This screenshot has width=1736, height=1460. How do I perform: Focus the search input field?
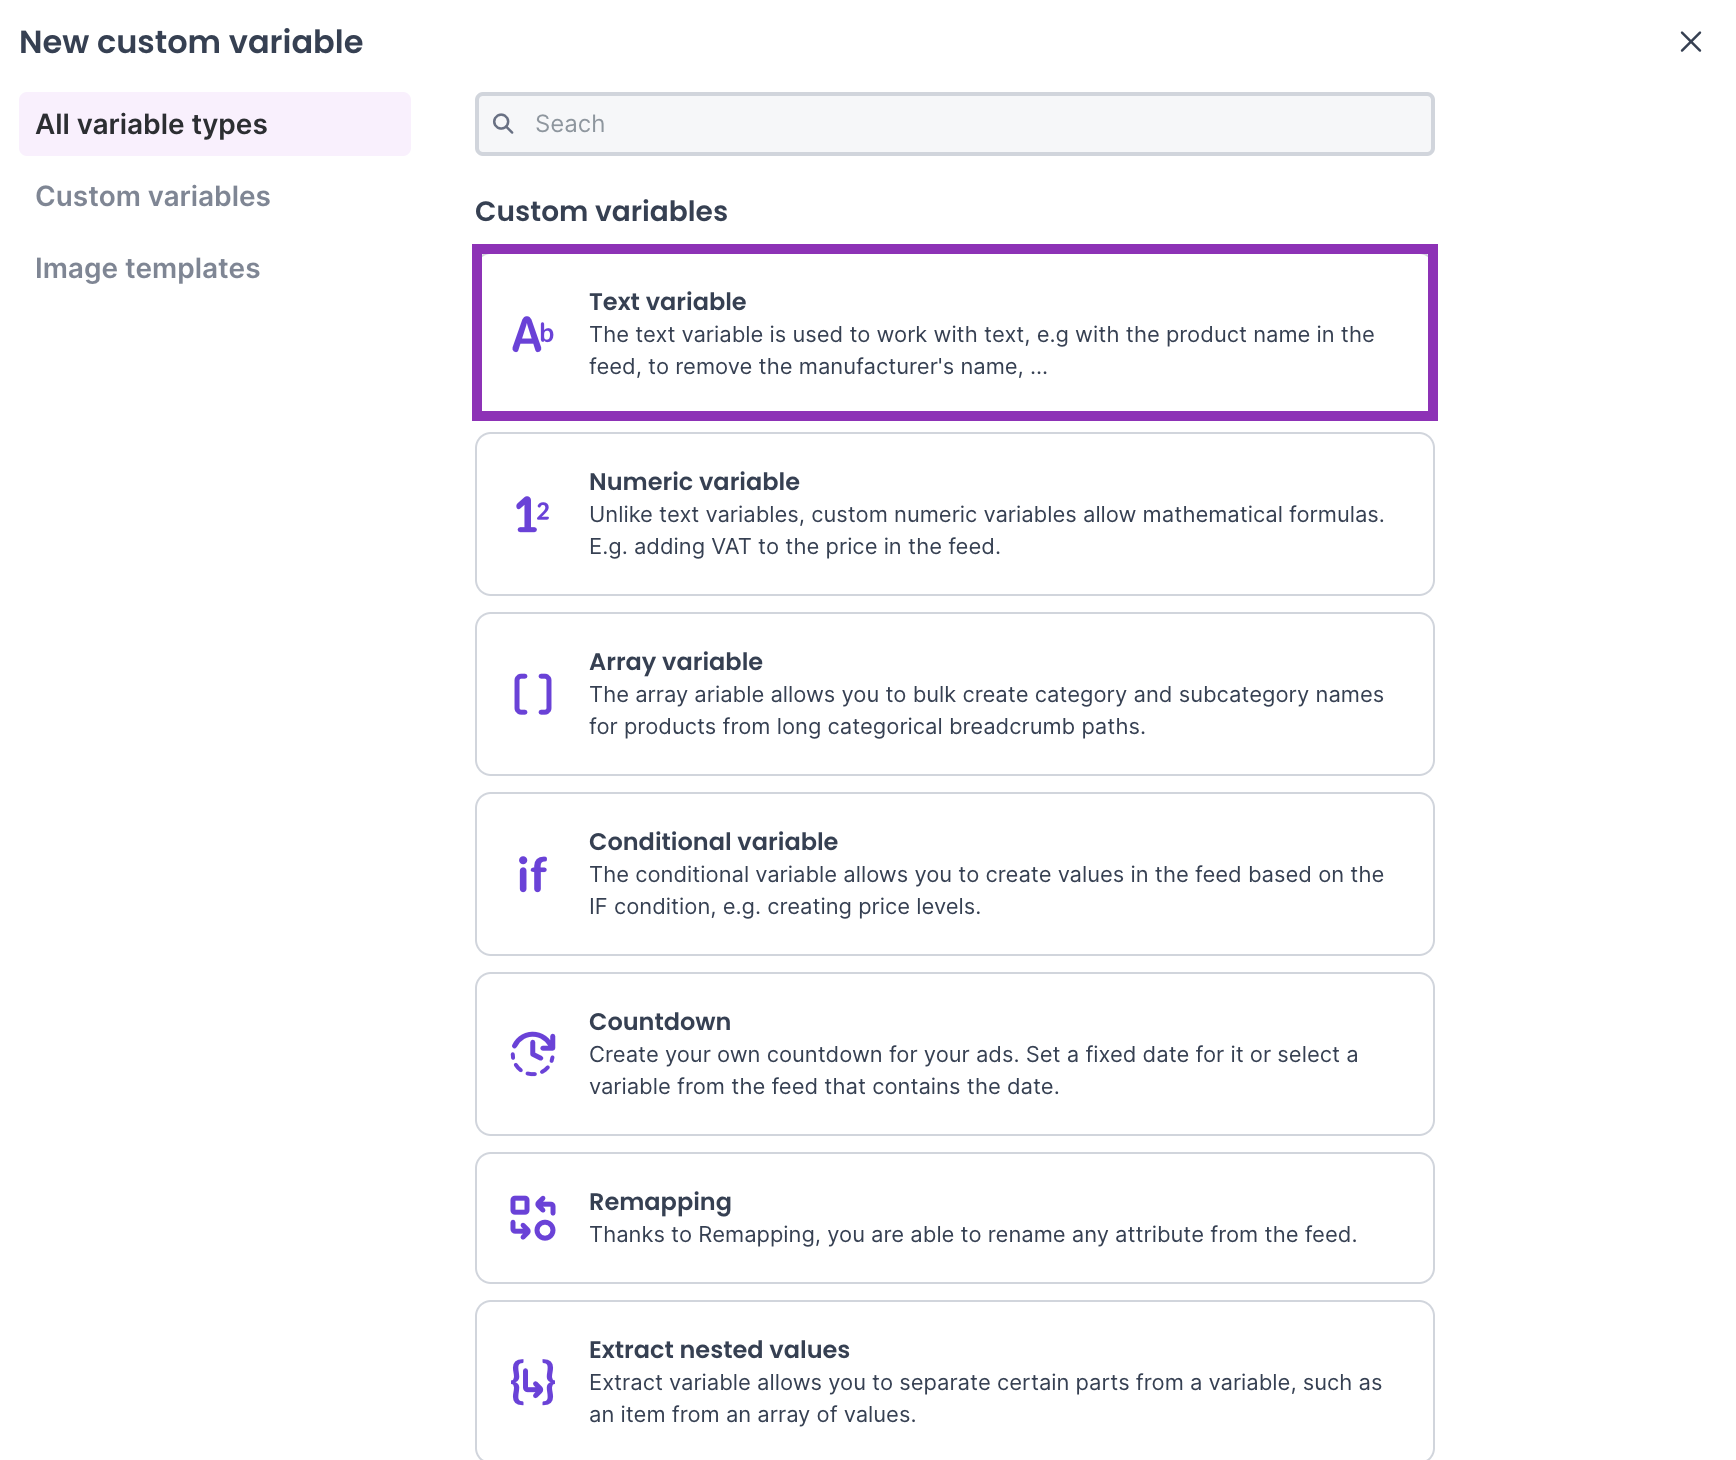970,124
